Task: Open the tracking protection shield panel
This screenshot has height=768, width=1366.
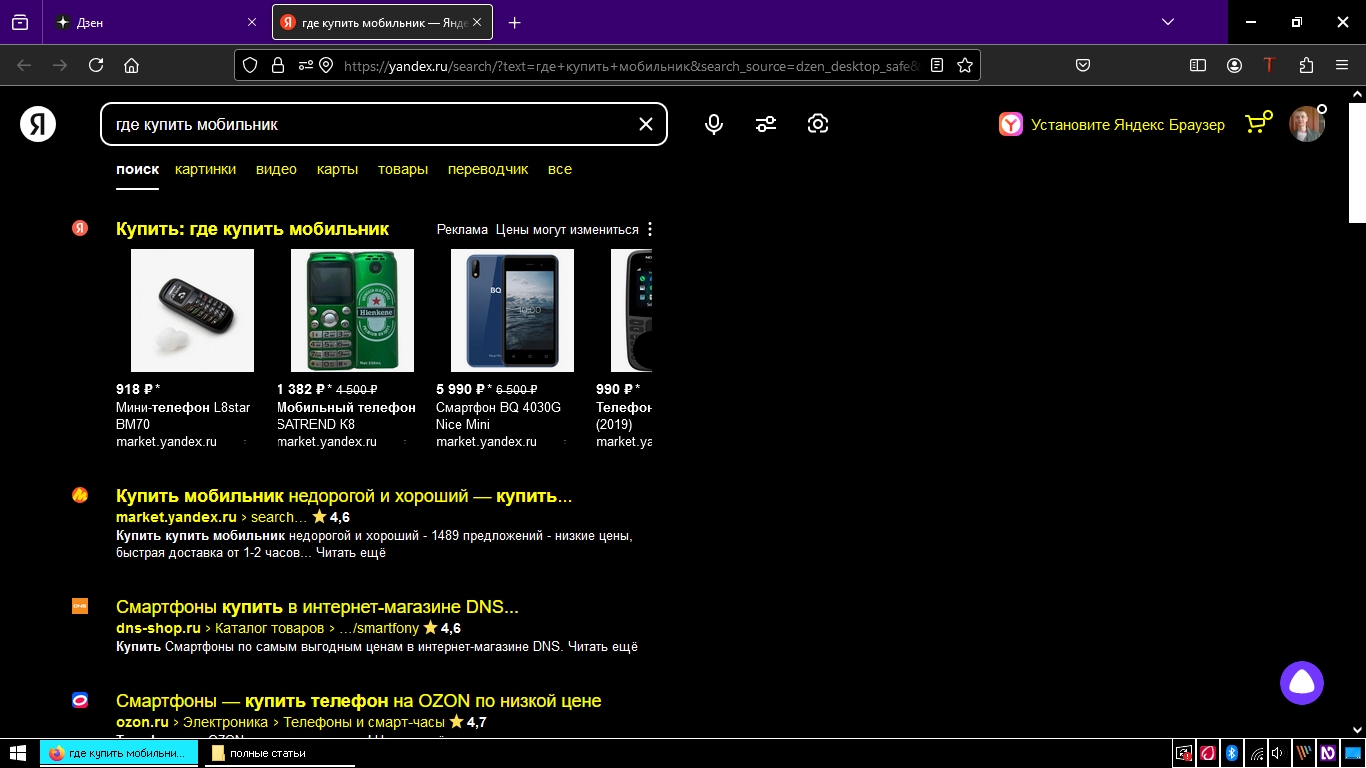Action: tap(250, 65)
